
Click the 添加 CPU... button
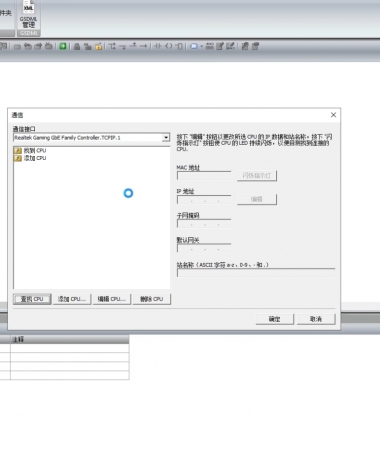[72, 299]
